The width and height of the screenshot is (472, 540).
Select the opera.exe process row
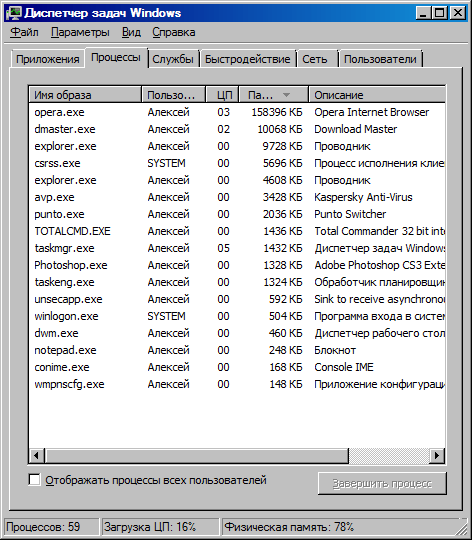point(237,112)
